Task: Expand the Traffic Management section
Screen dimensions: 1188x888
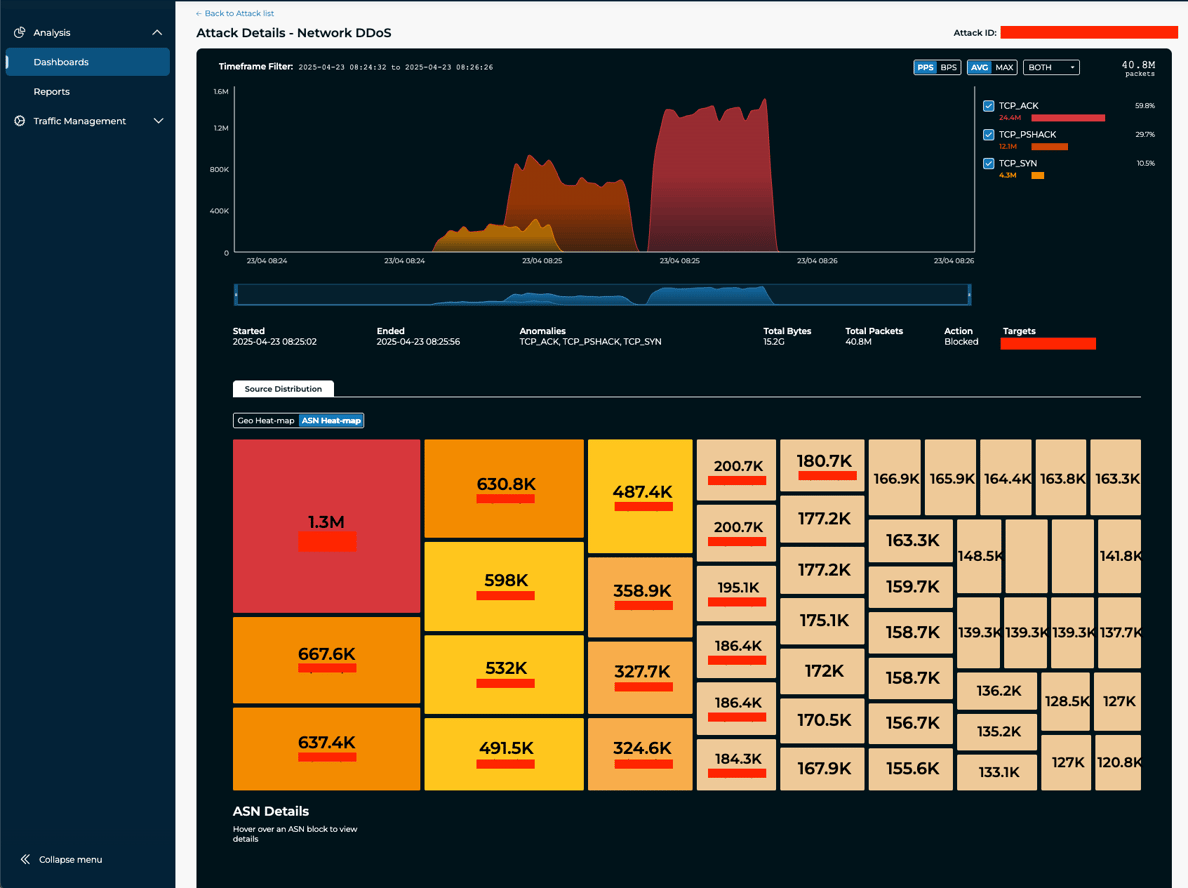Action: (x=158, y=120)
